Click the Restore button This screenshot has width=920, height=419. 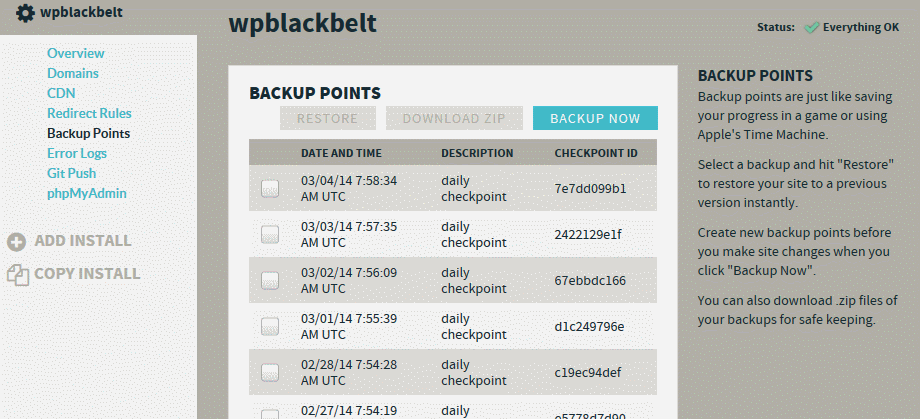pos(327,118)
